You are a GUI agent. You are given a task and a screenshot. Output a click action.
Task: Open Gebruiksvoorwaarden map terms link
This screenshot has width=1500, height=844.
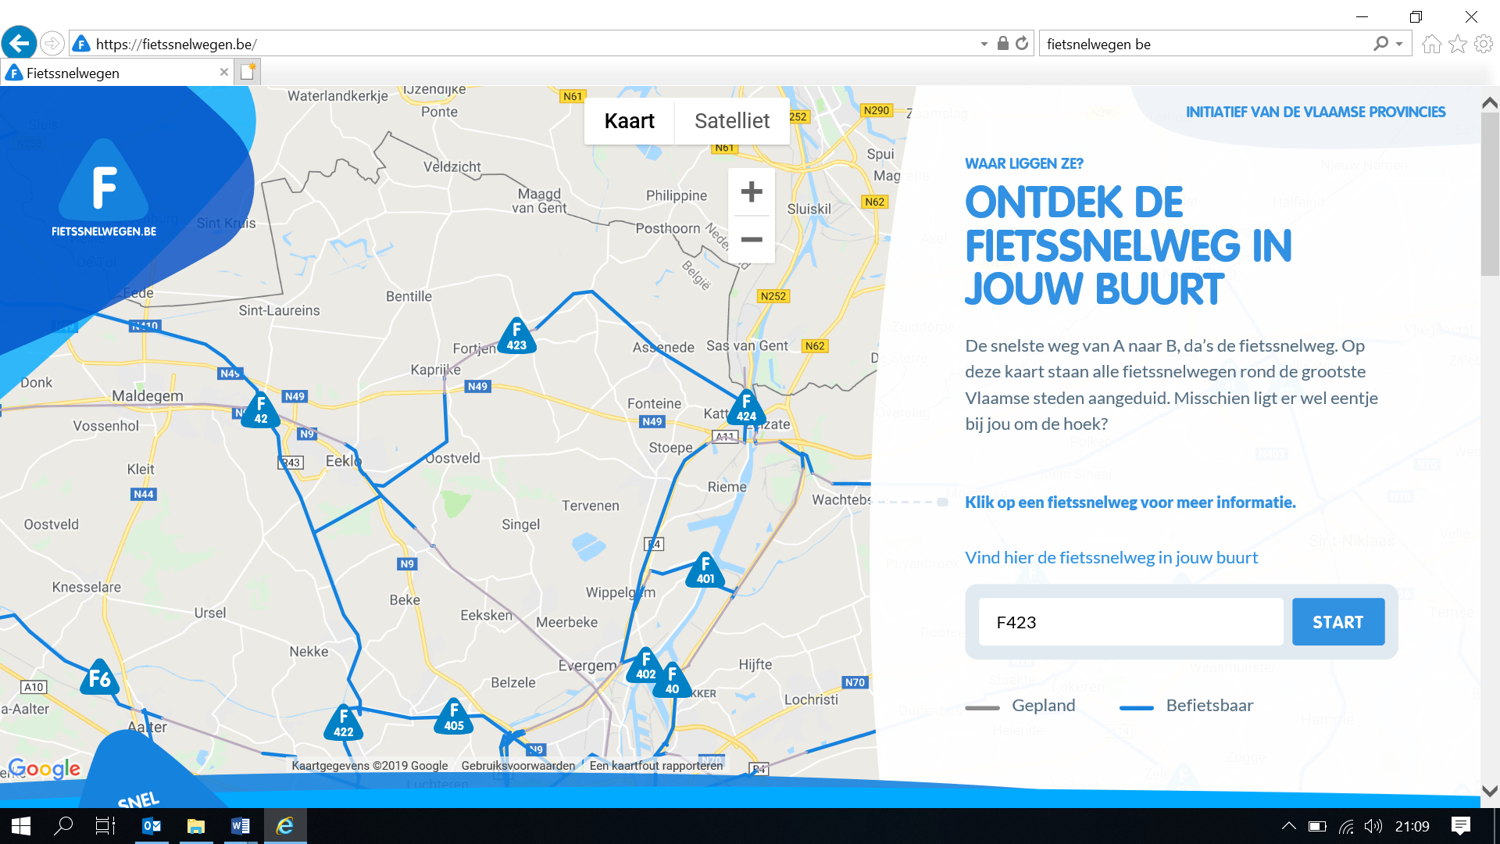pos(518,766)
